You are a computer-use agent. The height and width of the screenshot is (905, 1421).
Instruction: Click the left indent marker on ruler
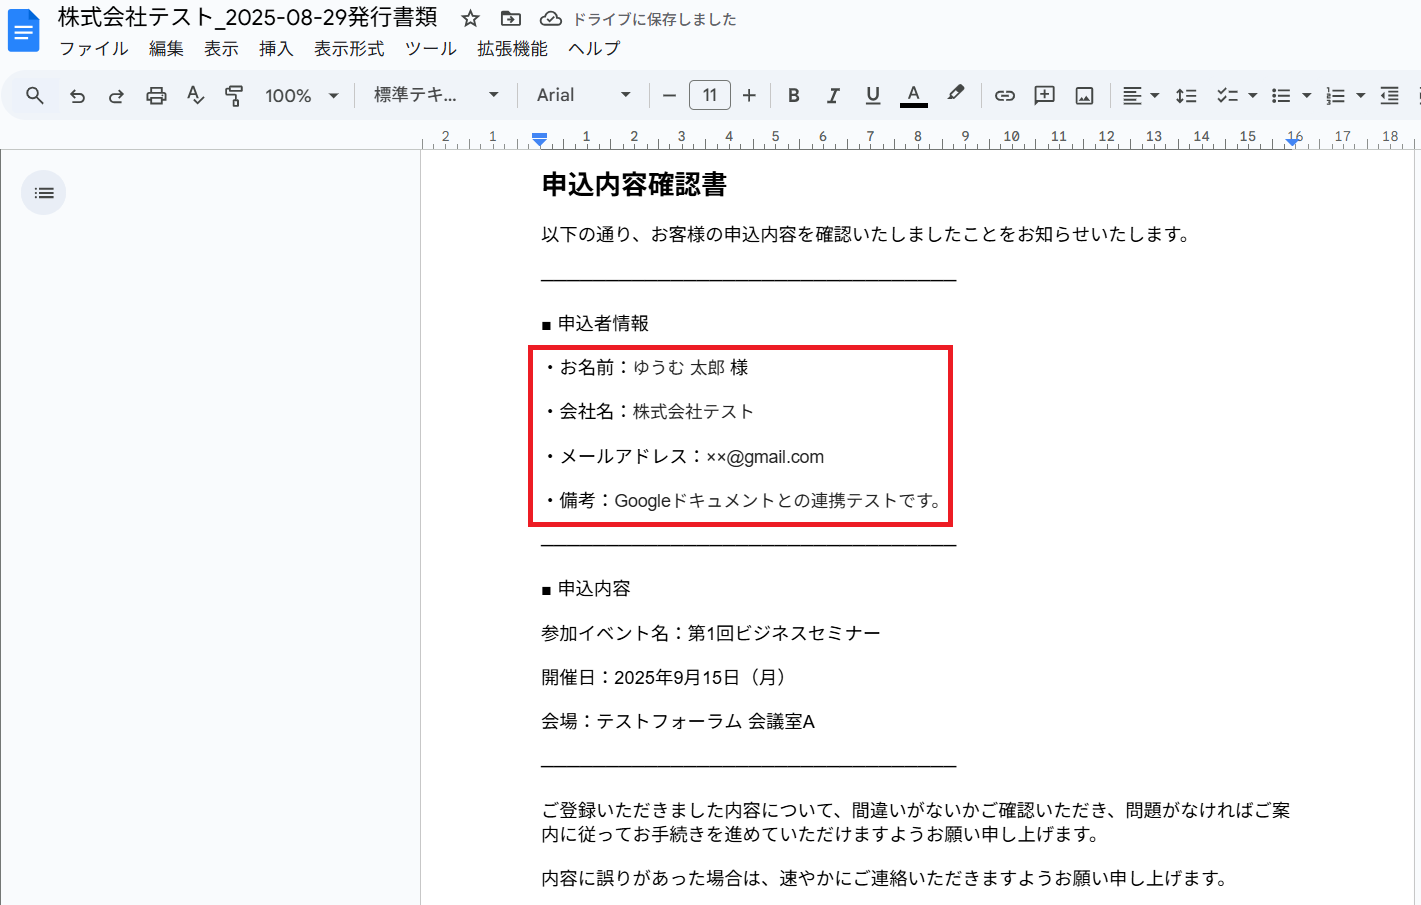point(540,139)
